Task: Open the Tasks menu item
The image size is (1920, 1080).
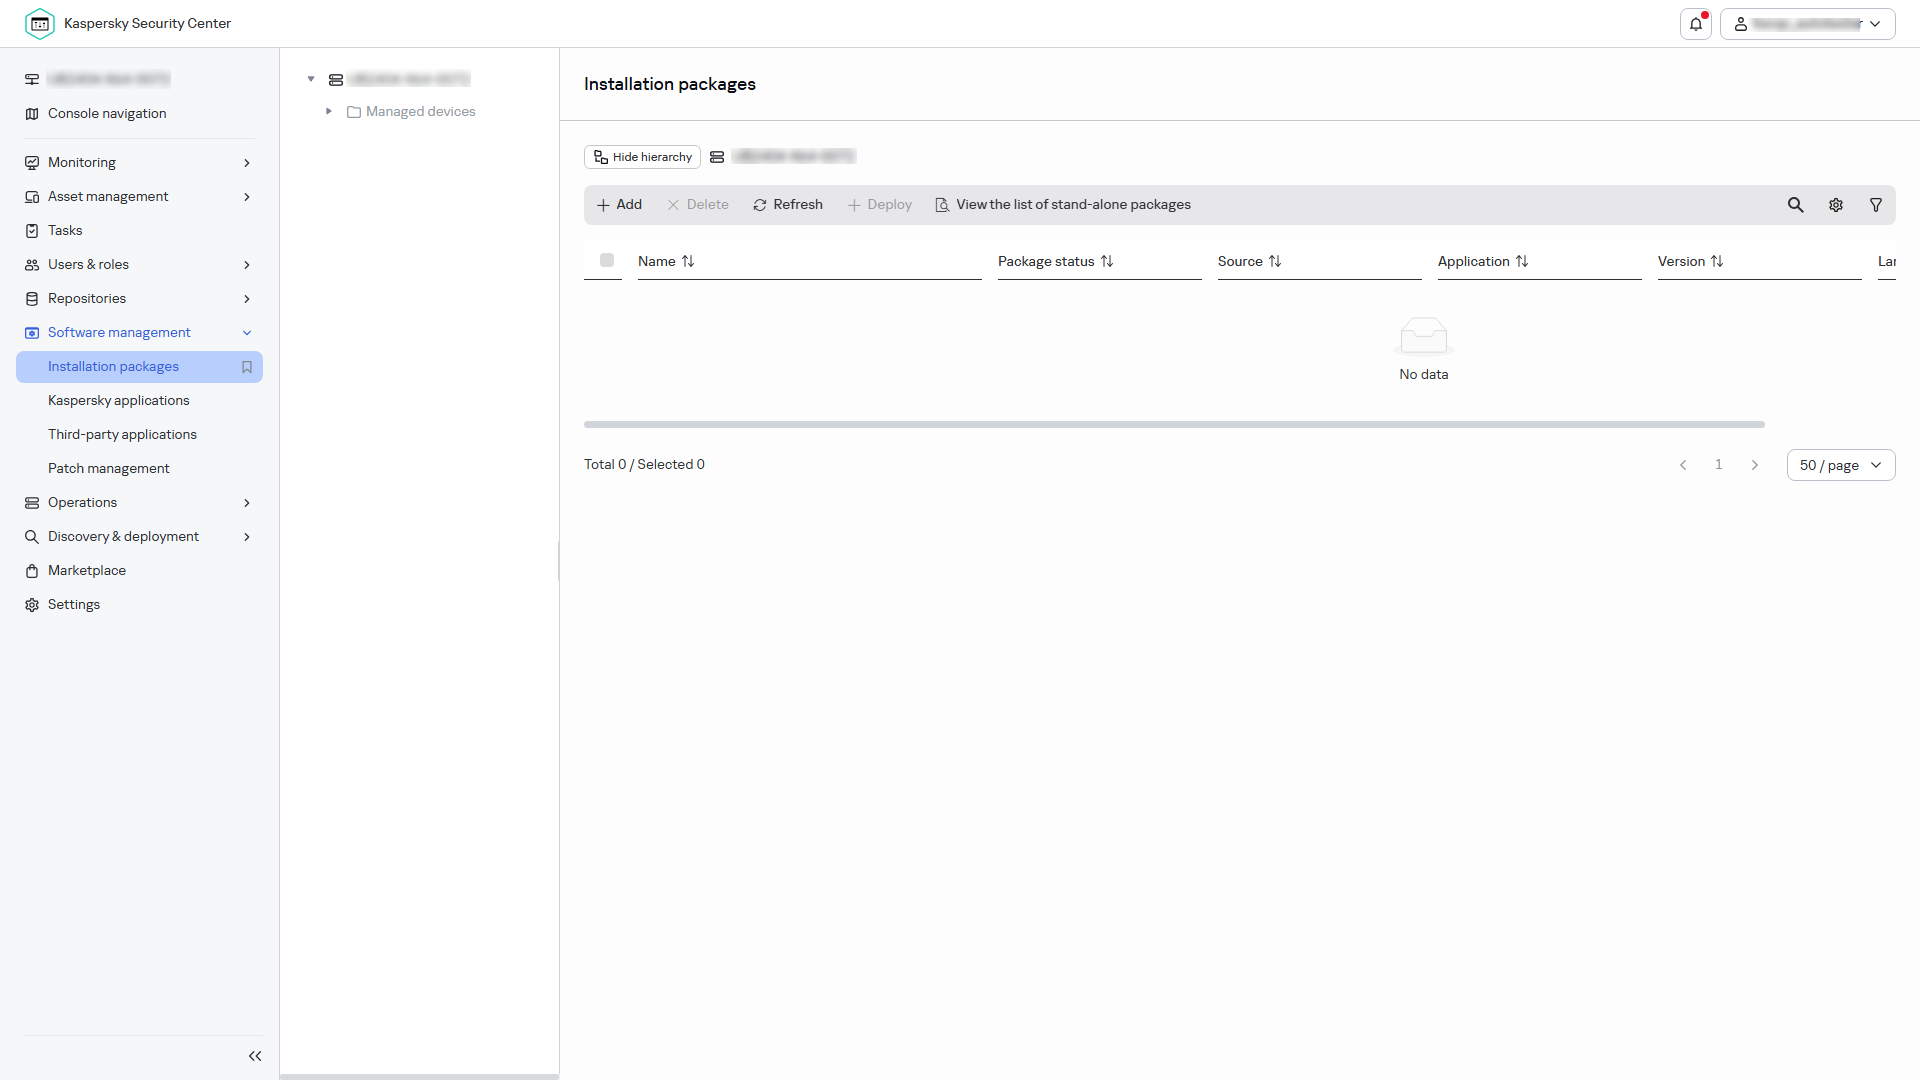Action: point(65,231)
